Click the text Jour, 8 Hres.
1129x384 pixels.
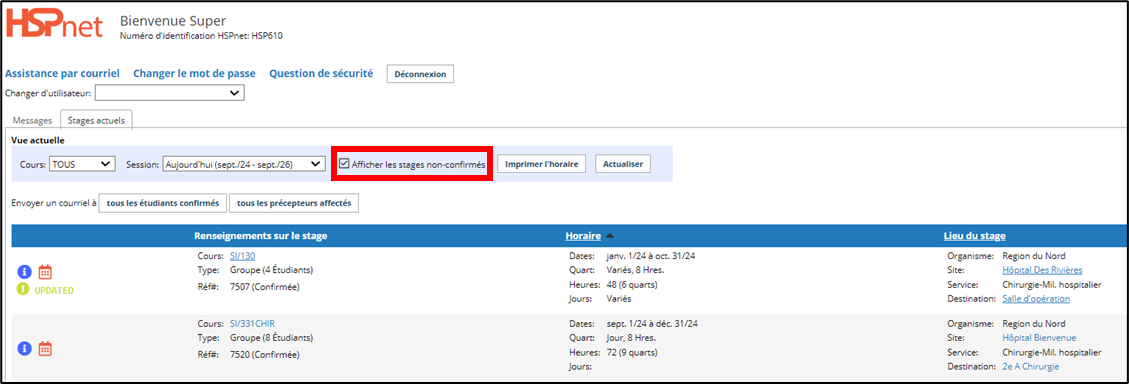point(630,338)
